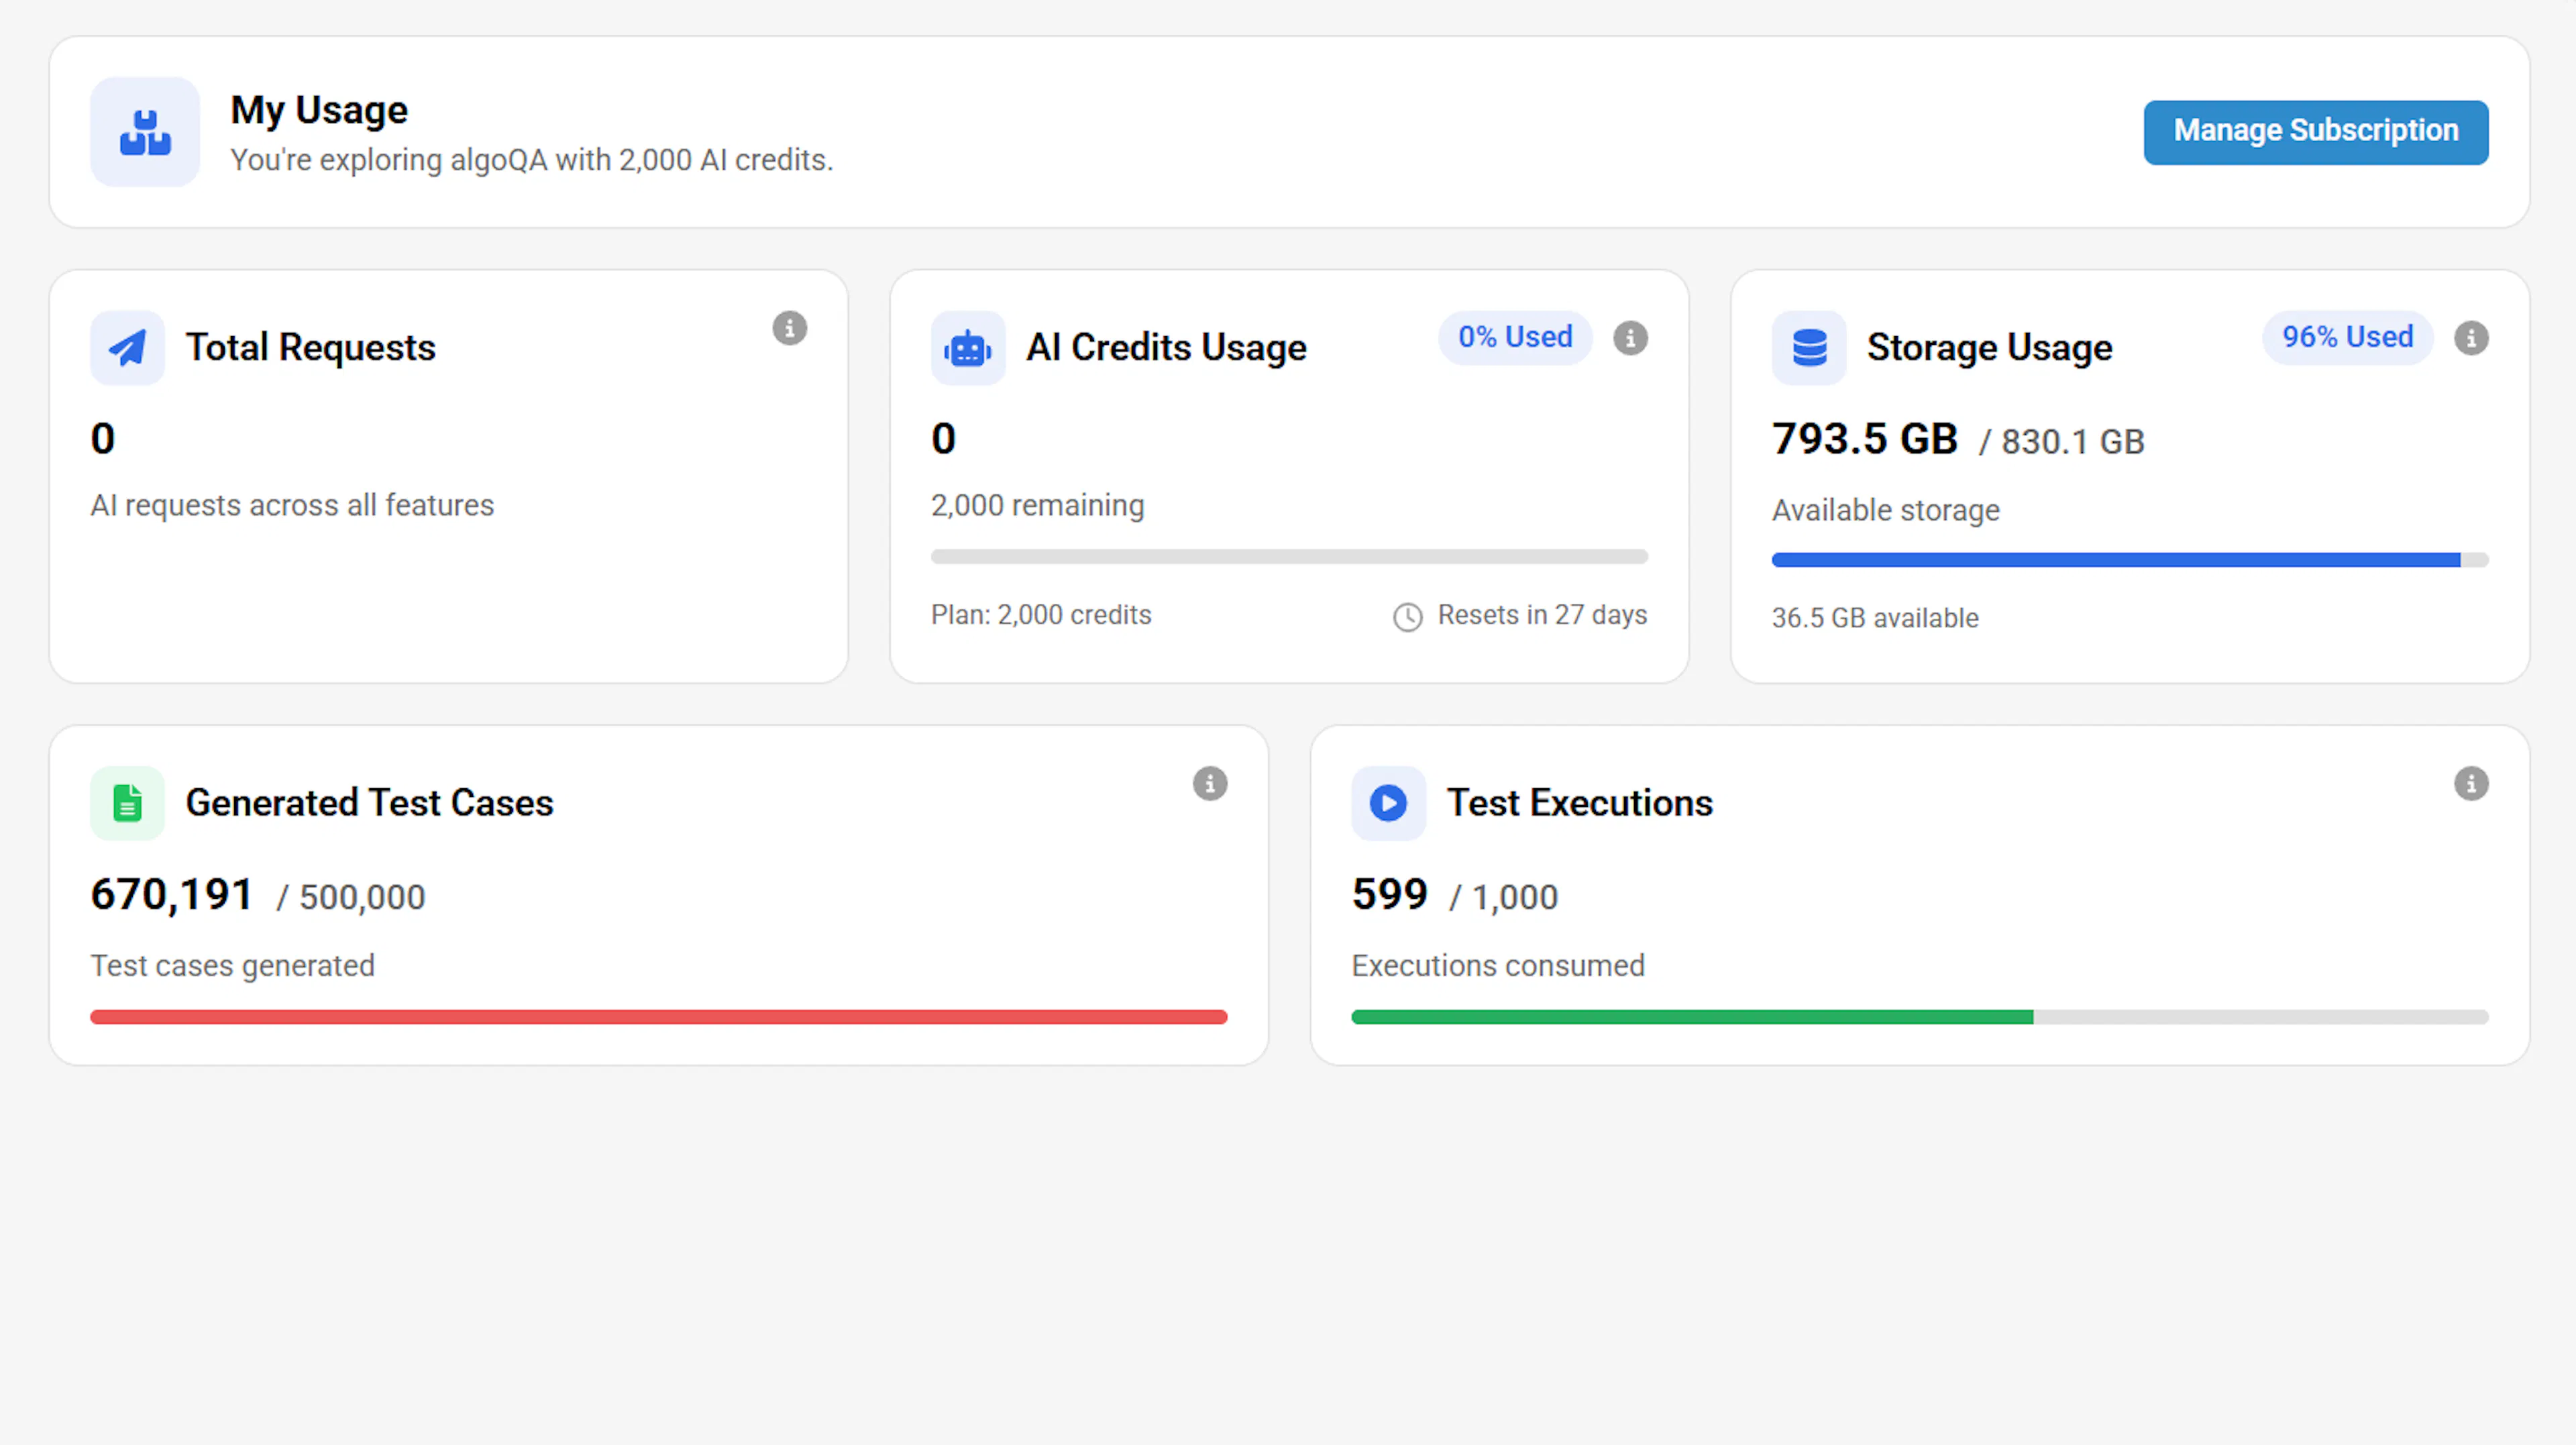This screenshot has width=2576, height=1445.
Task: Click the robot AI Credits icon
Action: pos(967,348)
